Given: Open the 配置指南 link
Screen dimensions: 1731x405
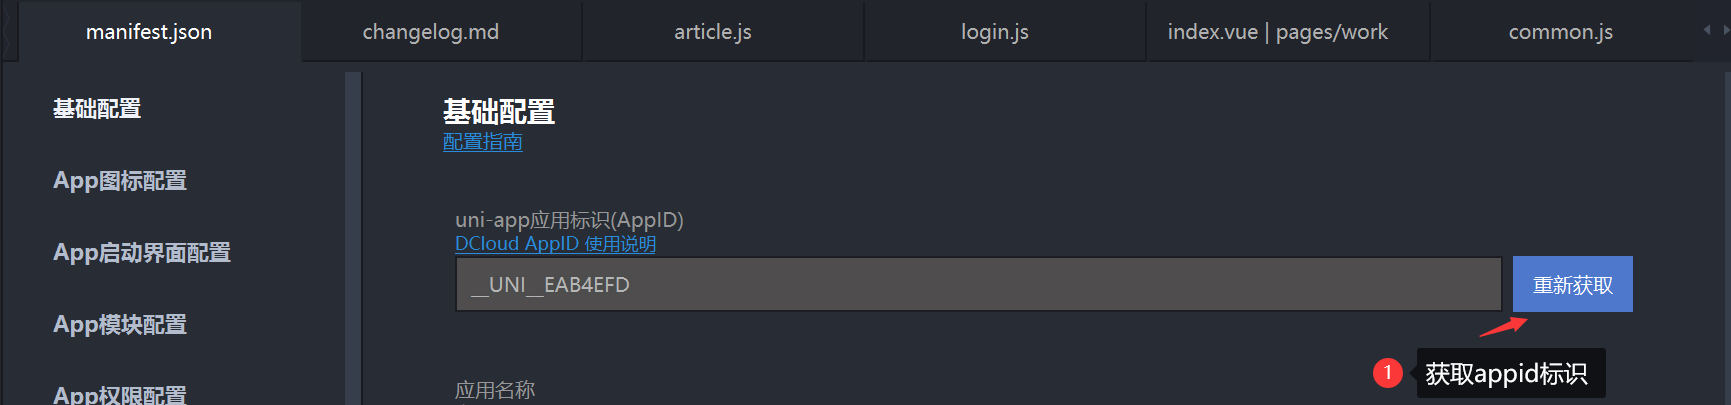Looking at the screenshot, I should 483,142.
